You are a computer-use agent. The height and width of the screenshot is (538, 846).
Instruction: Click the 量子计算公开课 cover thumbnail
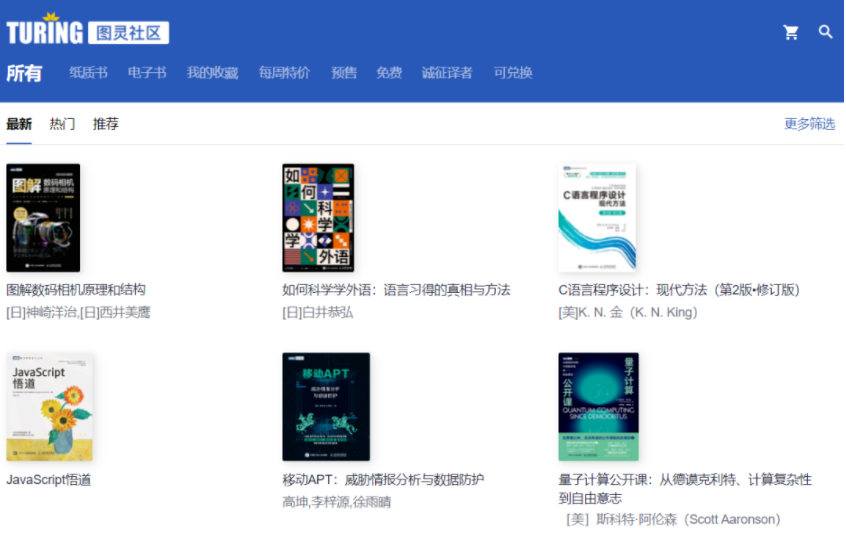click(598, 406)
